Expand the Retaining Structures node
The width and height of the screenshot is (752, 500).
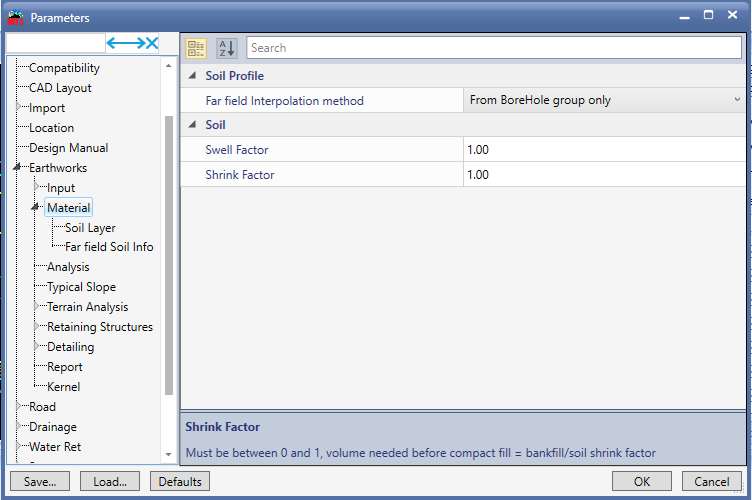tap(36, 326)
